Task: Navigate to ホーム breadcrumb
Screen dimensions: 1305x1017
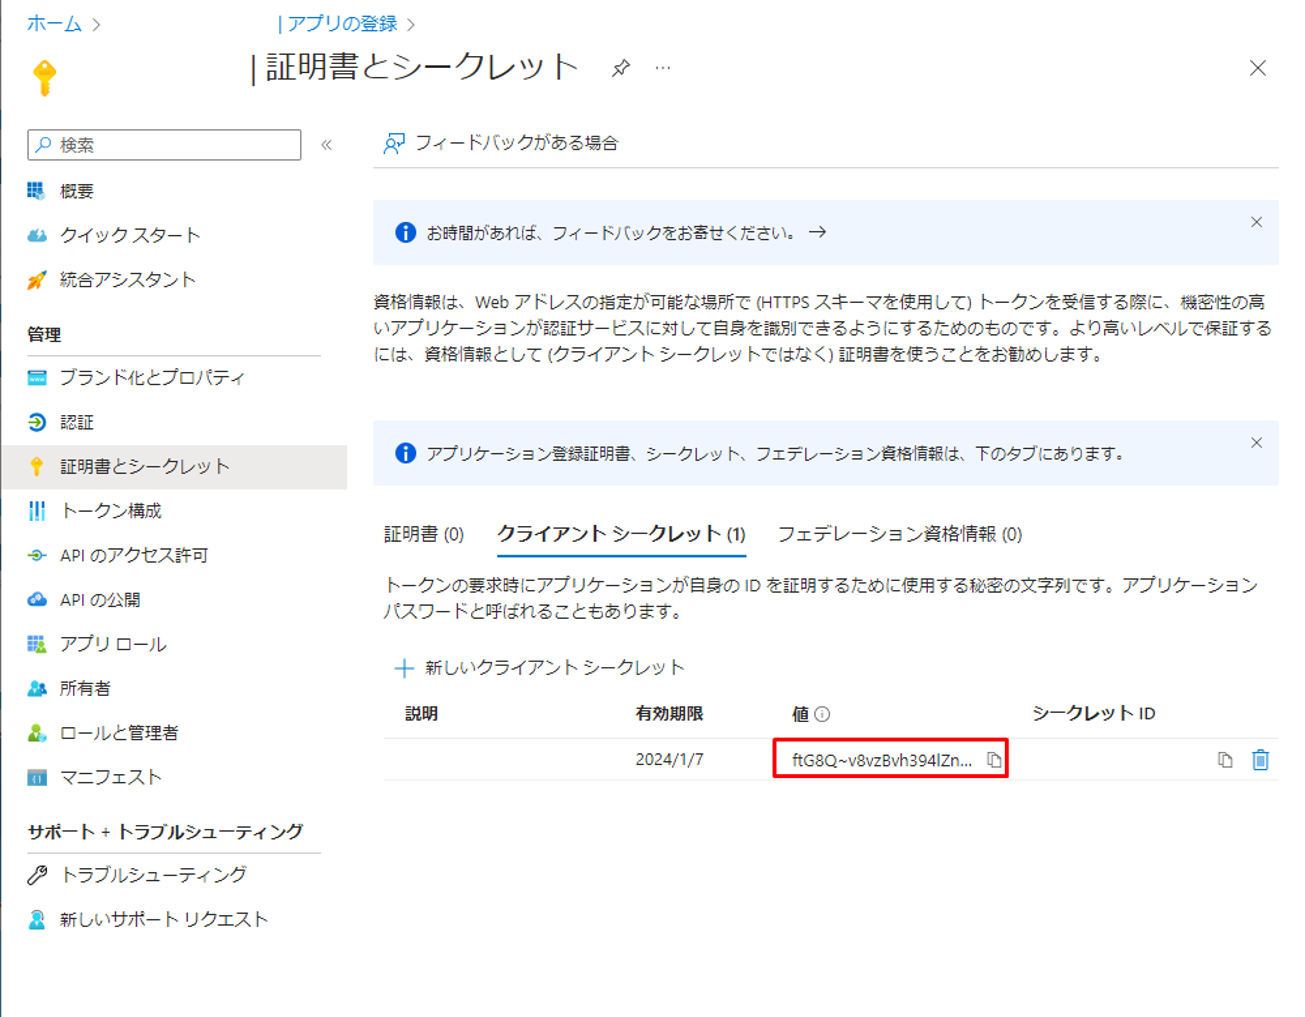Action: (x=54, y=23)
